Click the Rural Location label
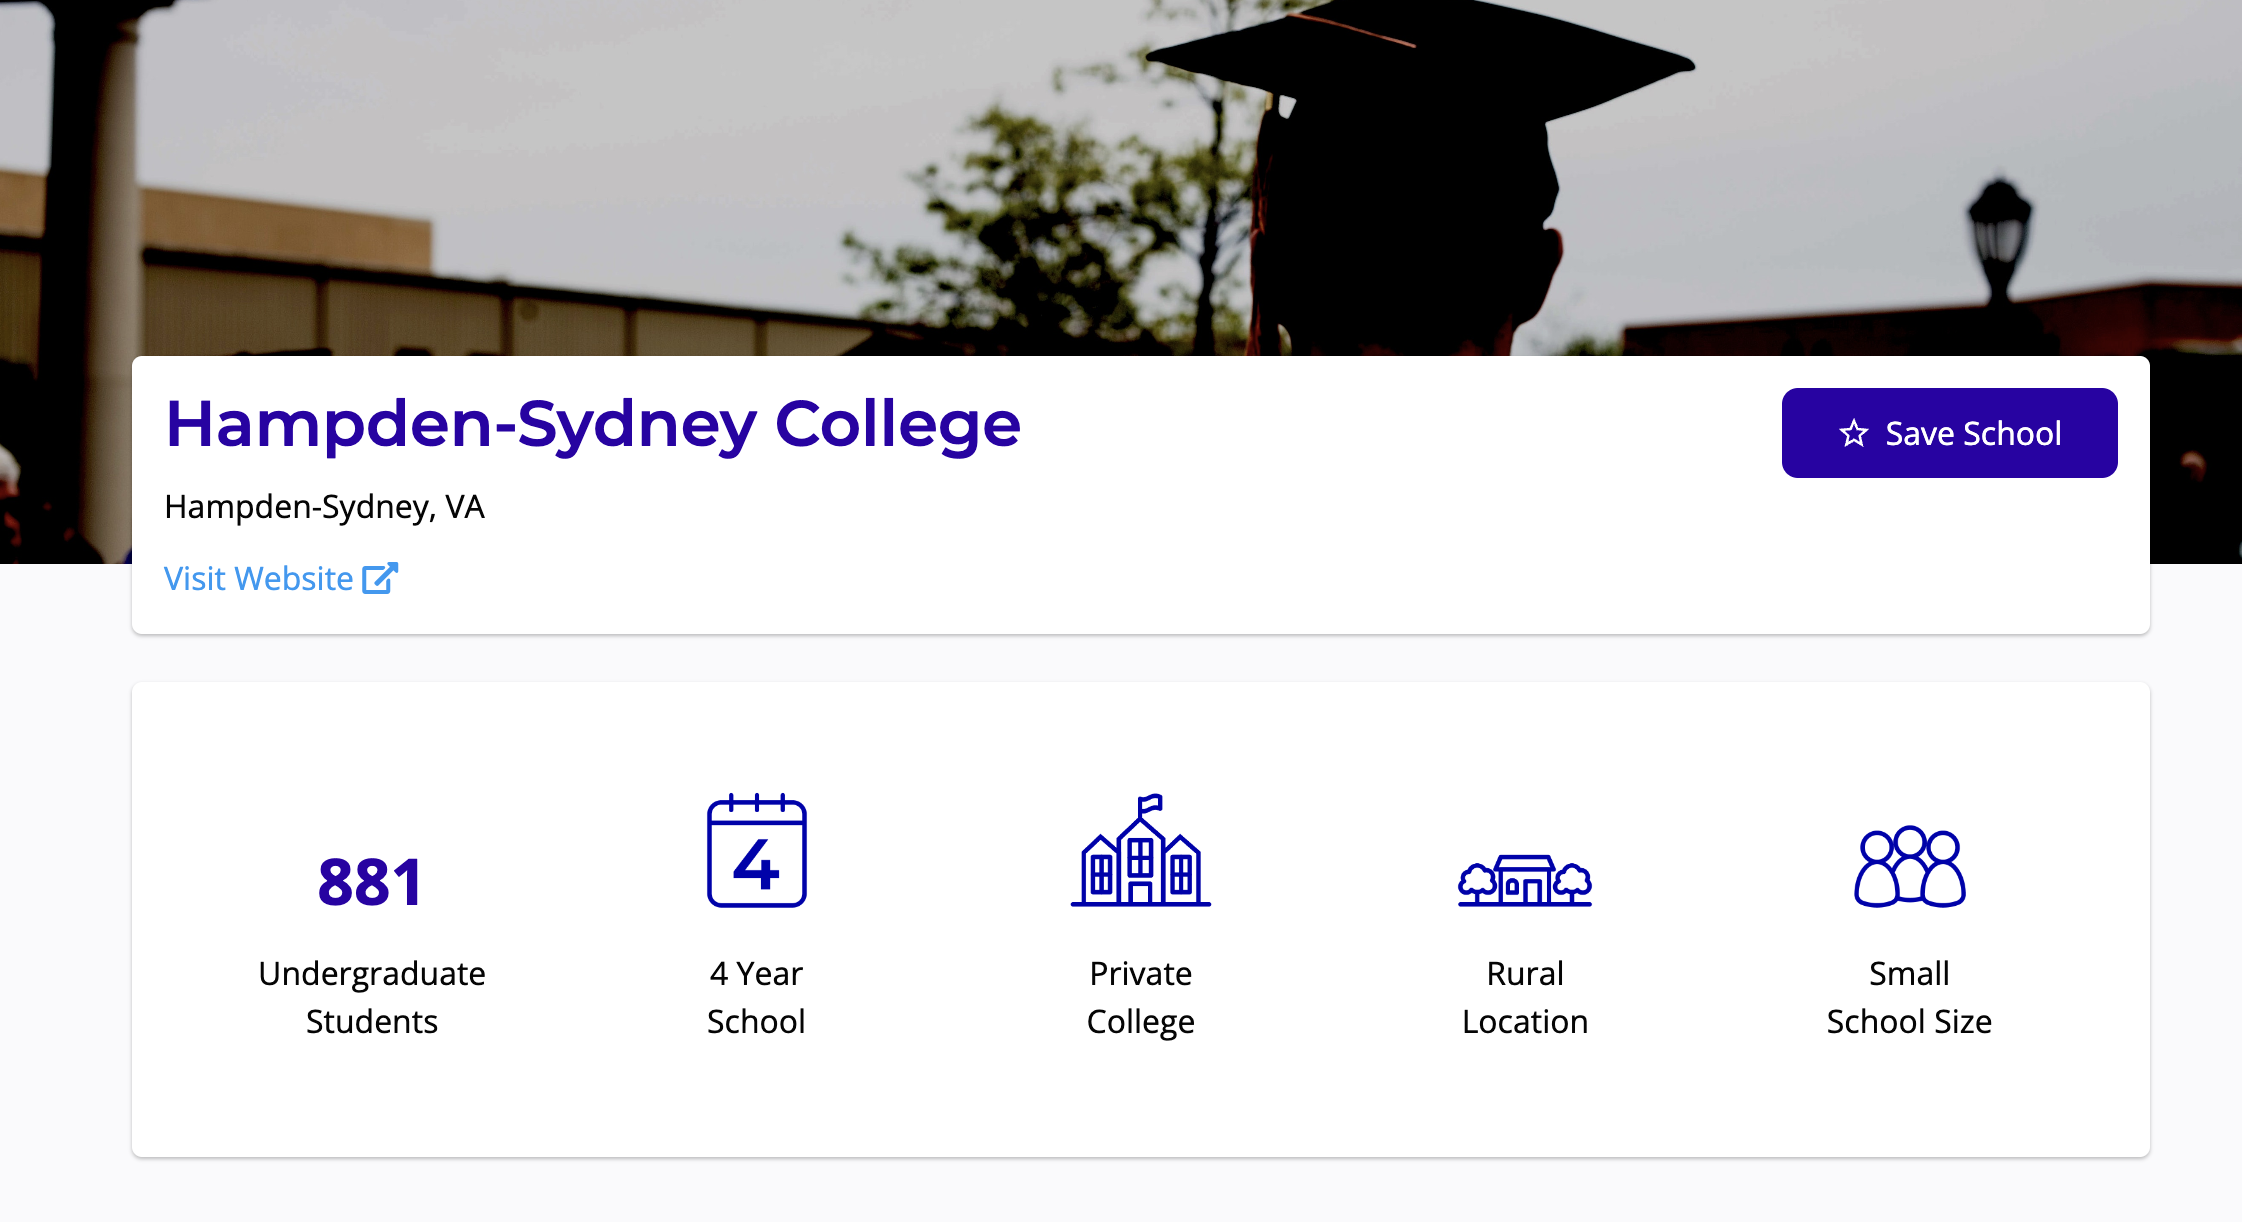The height and width of the screenshot is (1222, 2242). (x=1524, y=997)
